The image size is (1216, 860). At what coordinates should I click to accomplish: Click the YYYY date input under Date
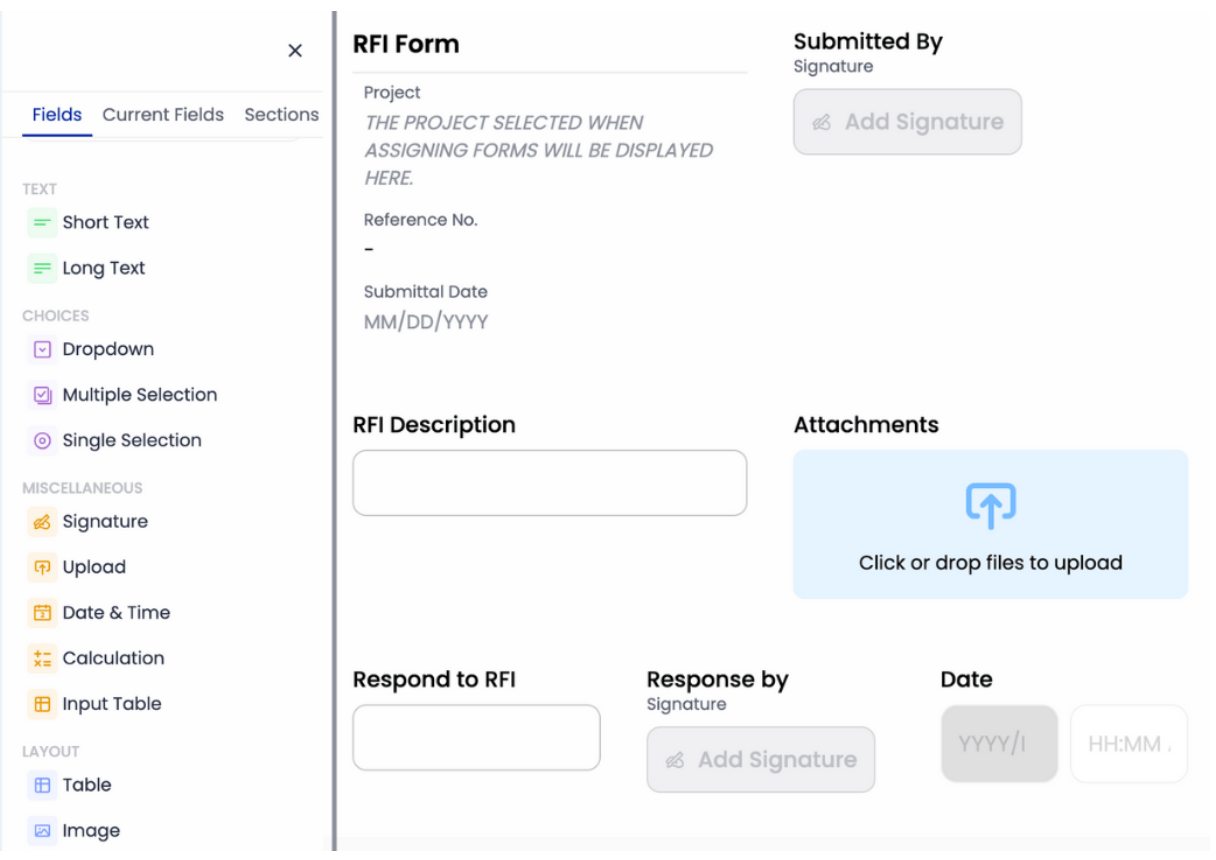coord(1000,744)
